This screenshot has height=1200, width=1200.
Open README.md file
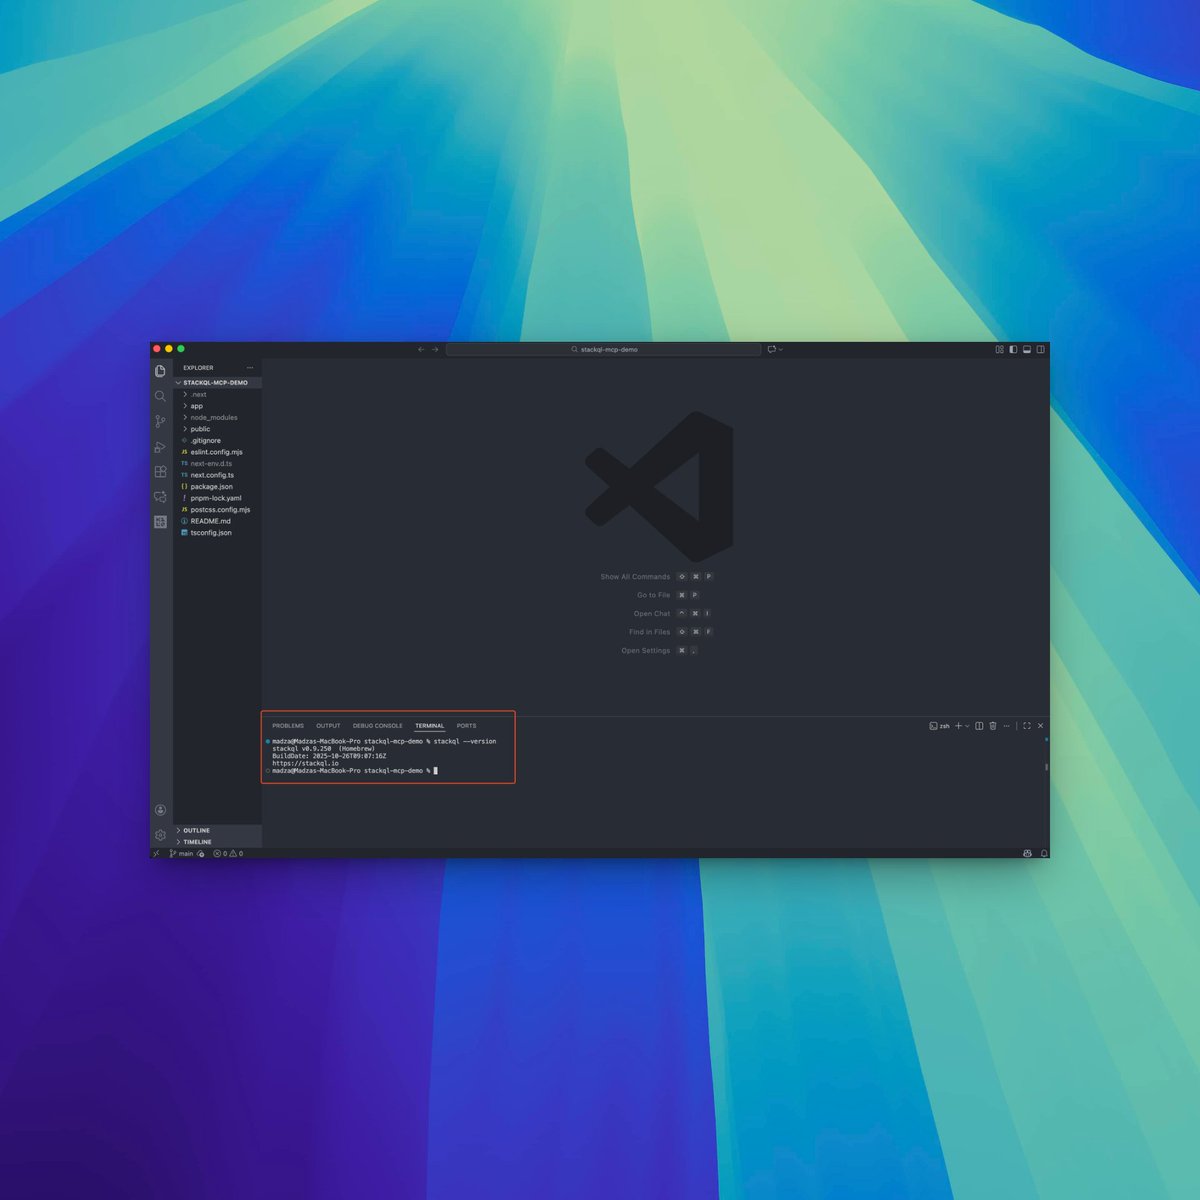point(217,521)
